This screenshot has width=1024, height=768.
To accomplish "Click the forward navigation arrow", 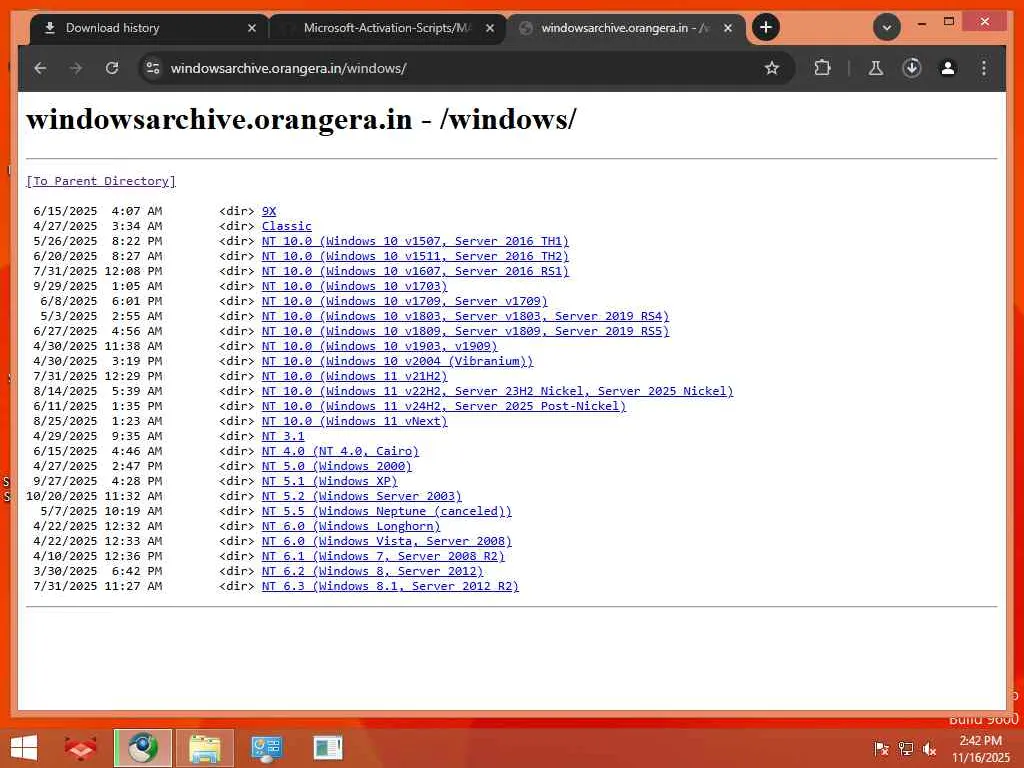I will (x=76, y=68).
